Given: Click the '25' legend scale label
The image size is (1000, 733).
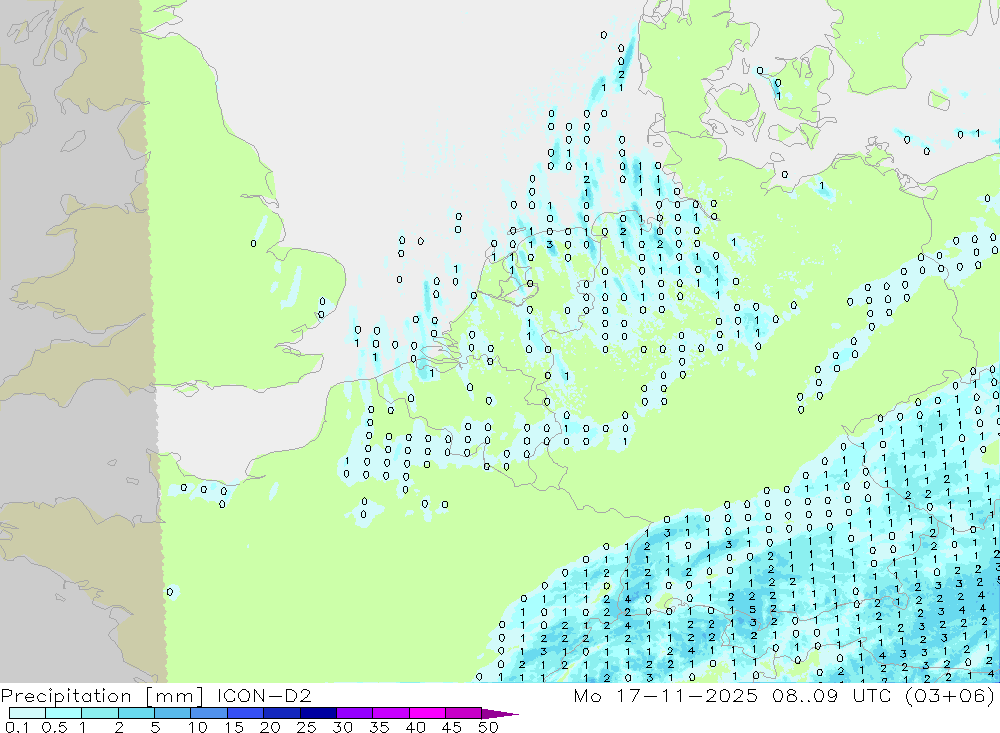Looking at the screenshot, I should [307, 727].
